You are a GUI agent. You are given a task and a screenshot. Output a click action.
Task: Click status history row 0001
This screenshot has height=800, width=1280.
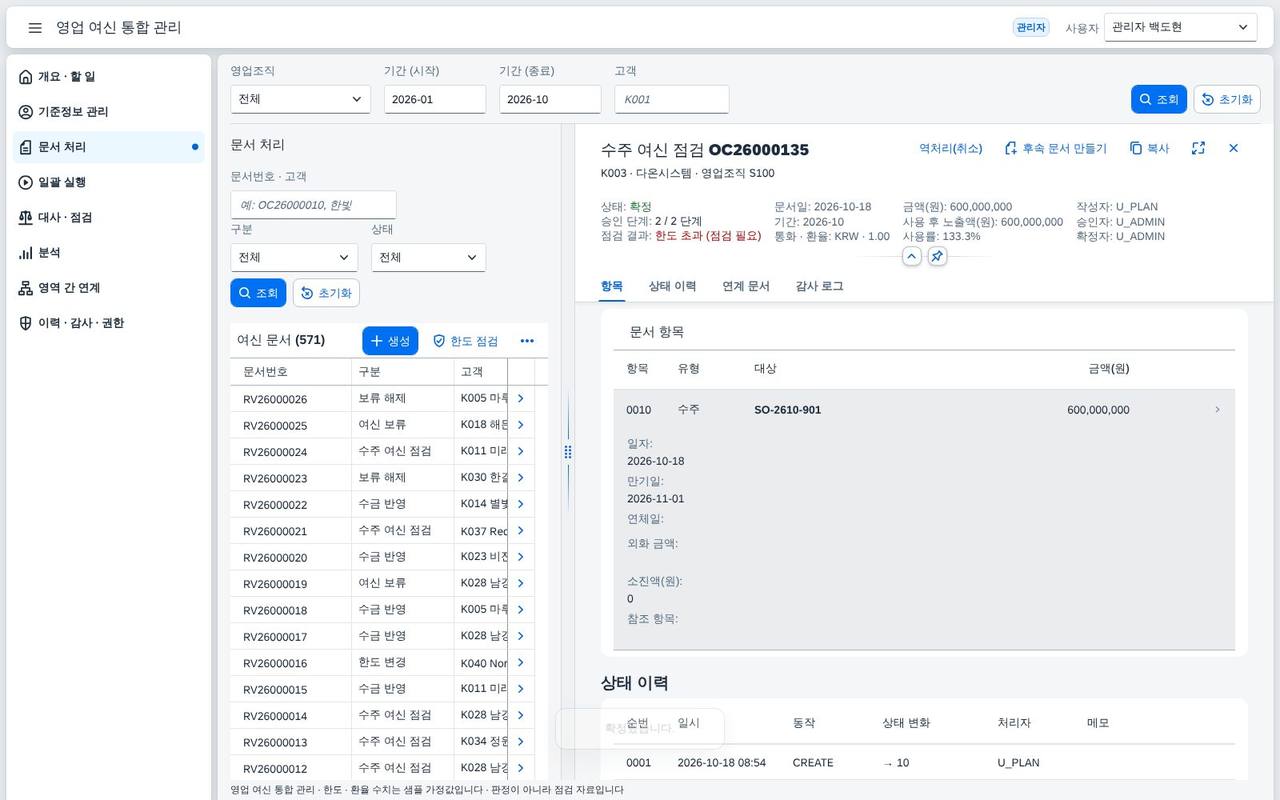(924, 763)
